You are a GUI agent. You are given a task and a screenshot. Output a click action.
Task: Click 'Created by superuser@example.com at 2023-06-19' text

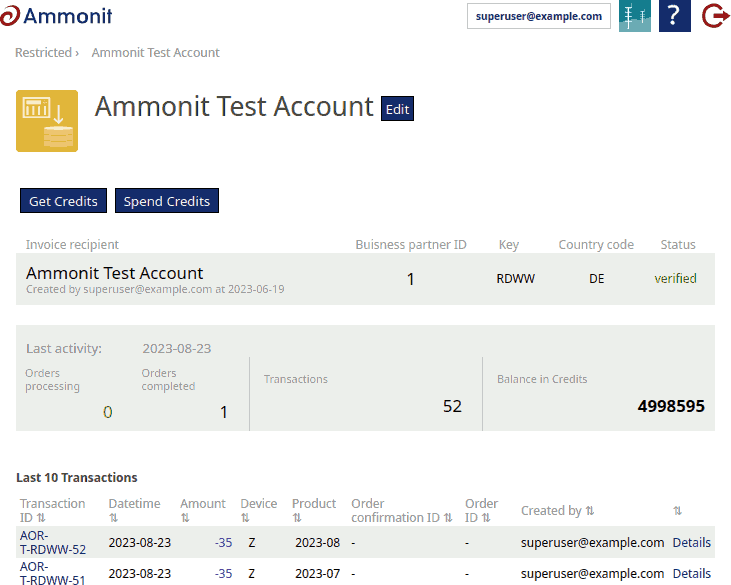pyautogui.click(x=155, y=289)
